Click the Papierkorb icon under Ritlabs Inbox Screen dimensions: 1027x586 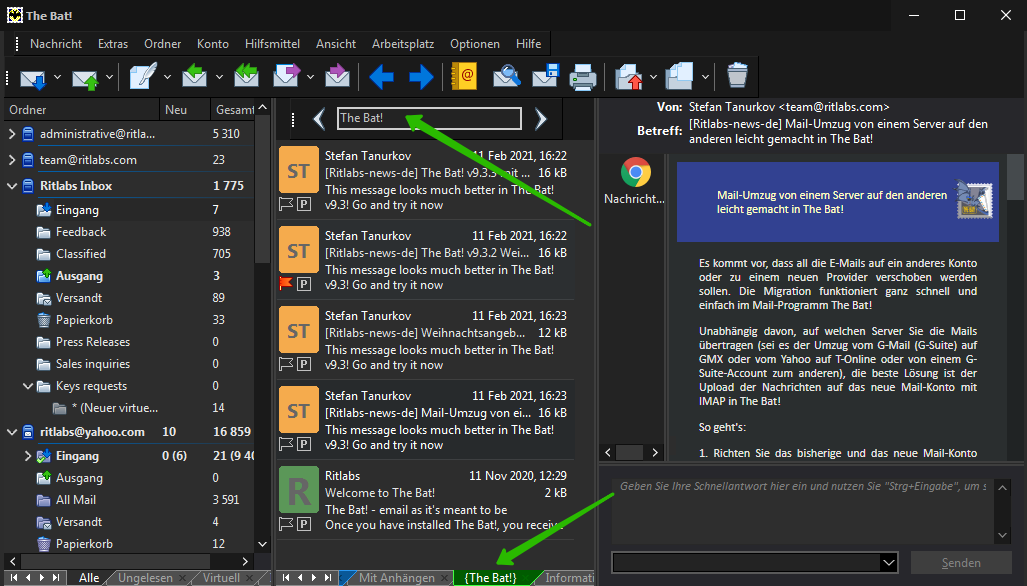[x=44, y=320]
